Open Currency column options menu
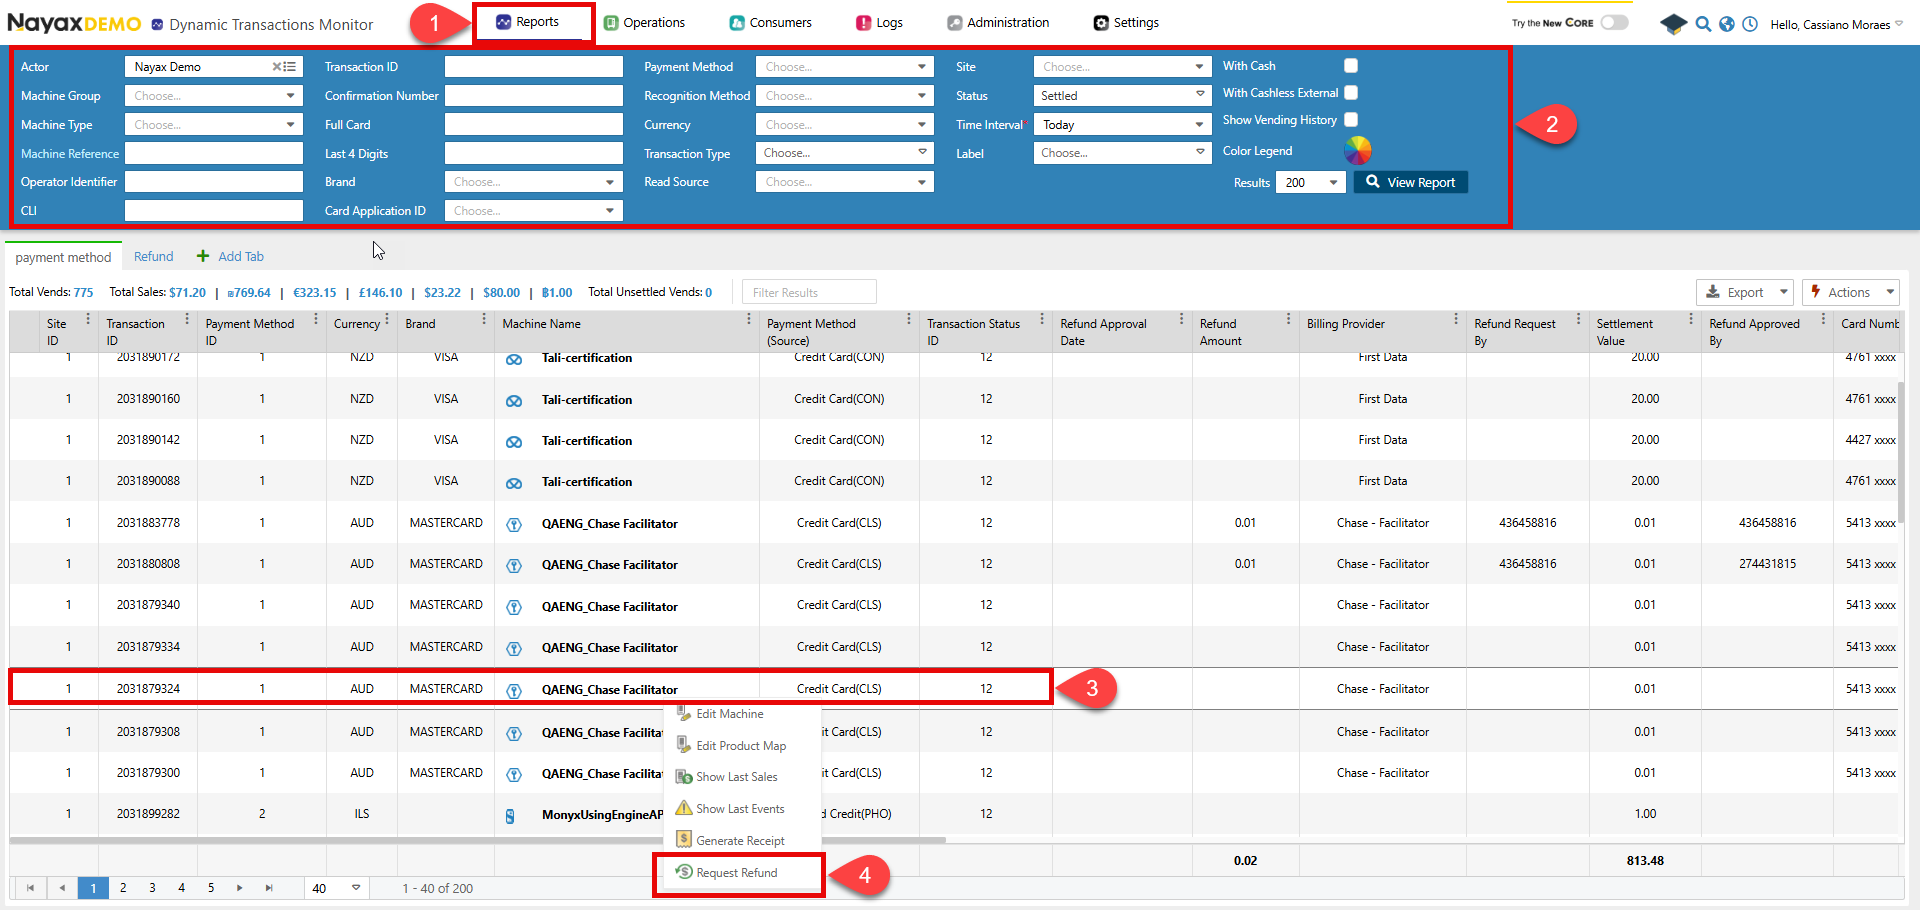 coord(387,320)
